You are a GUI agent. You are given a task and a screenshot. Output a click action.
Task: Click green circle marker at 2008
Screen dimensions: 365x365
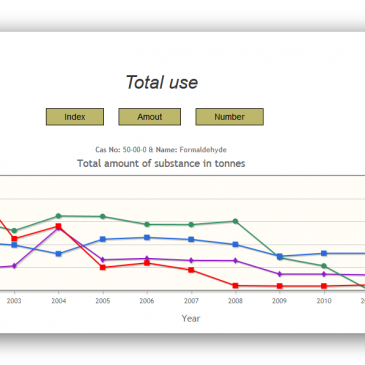click(235, 221)
